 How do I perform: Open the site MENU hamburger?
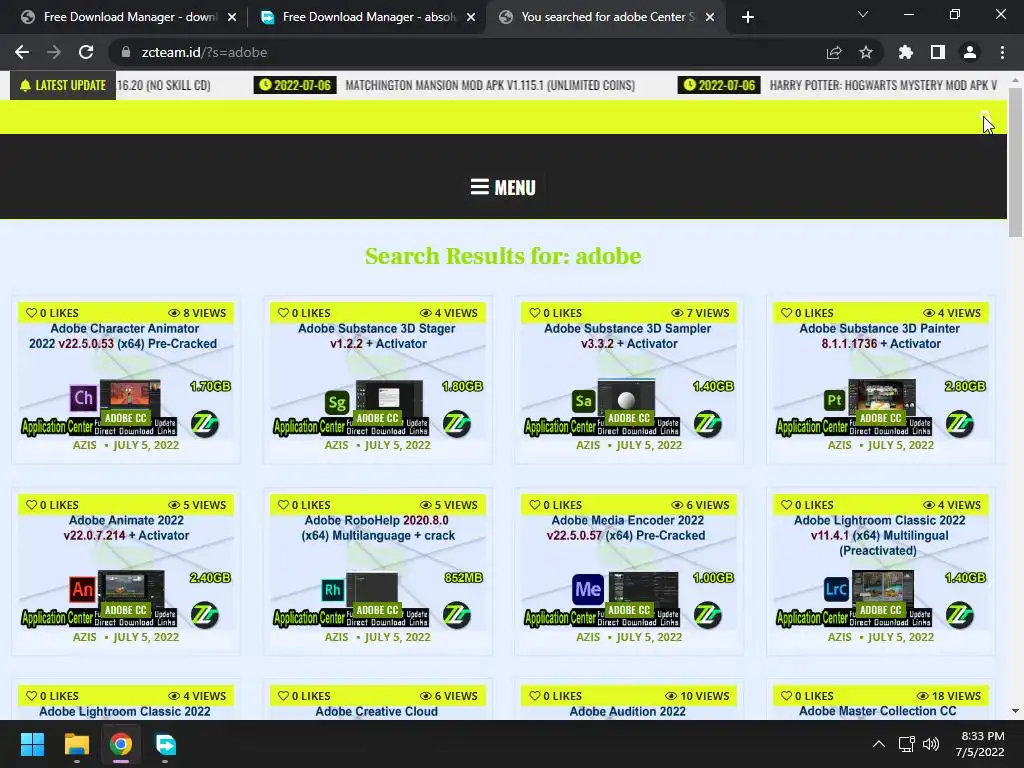(503, 187)
